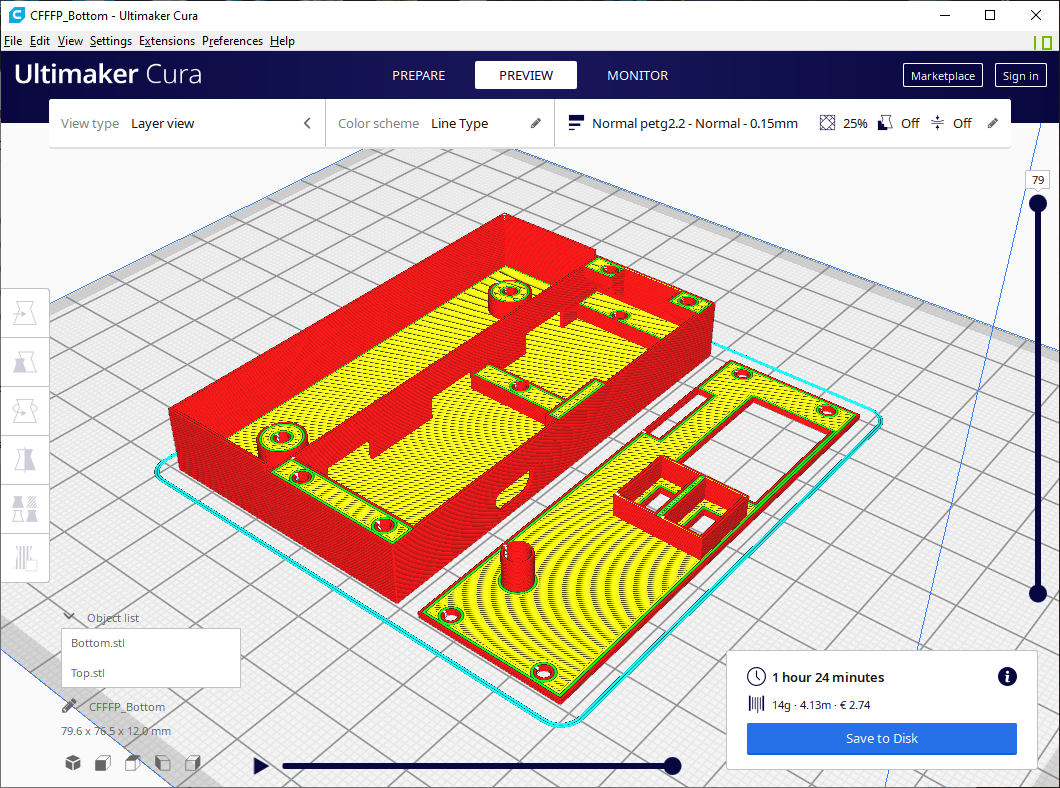1060x788 pixels.
Task: Click the print info icon beside time estimate
Action: (1007, 676)
